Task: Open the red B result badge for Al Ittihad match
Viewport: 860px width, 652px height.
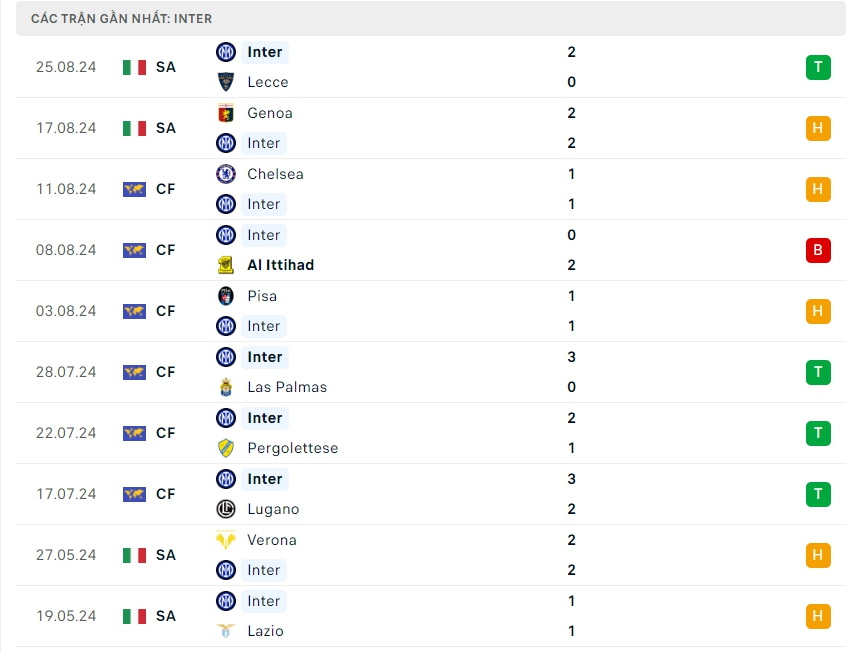Action: point(817,250)
